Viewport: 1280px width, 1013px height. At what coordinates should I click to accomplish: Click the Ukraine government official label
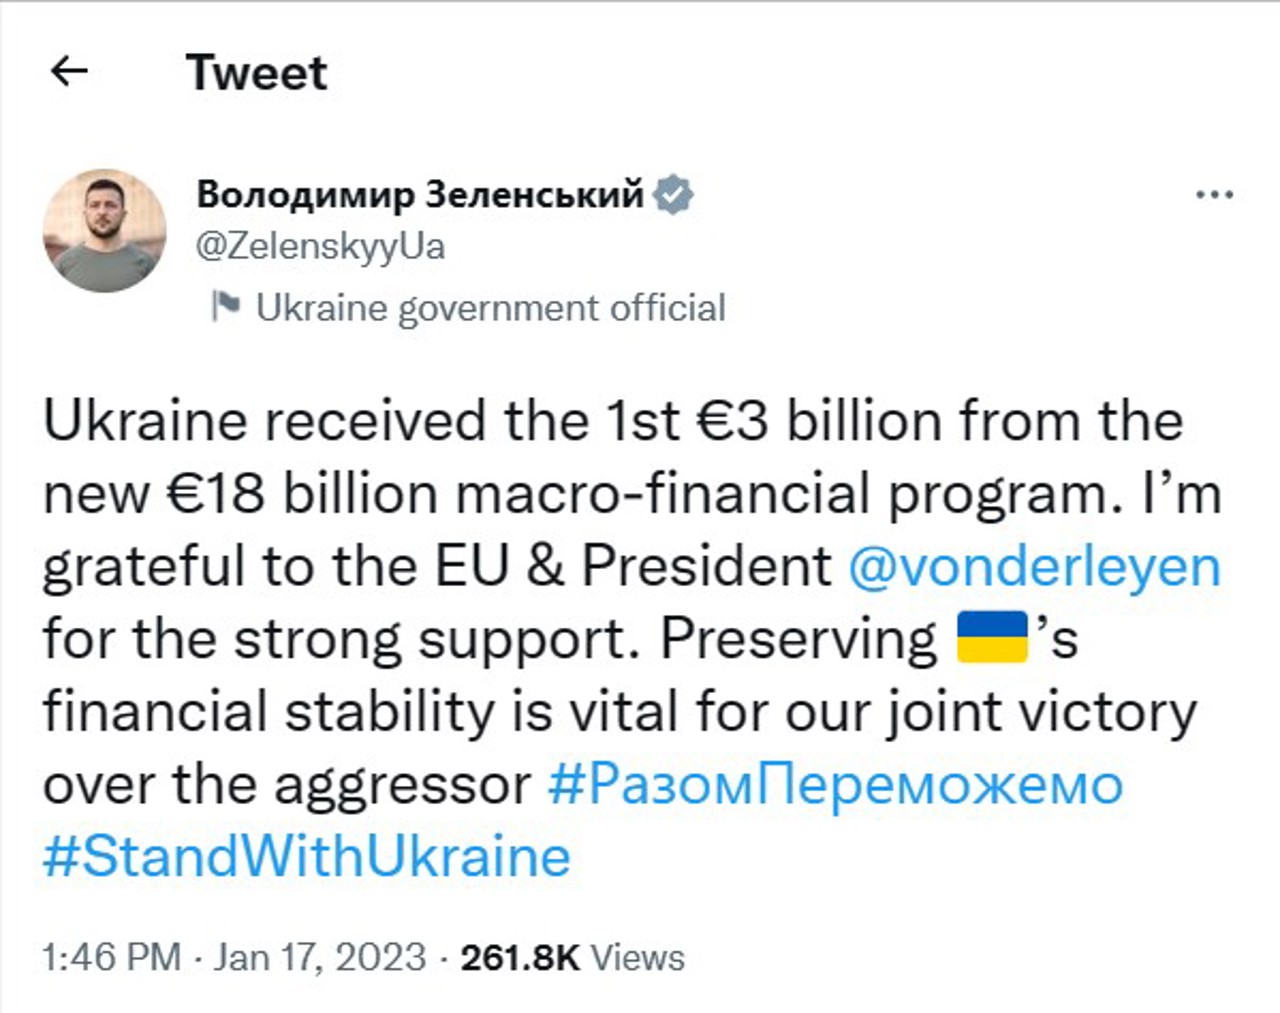click(x=490, y=308)
